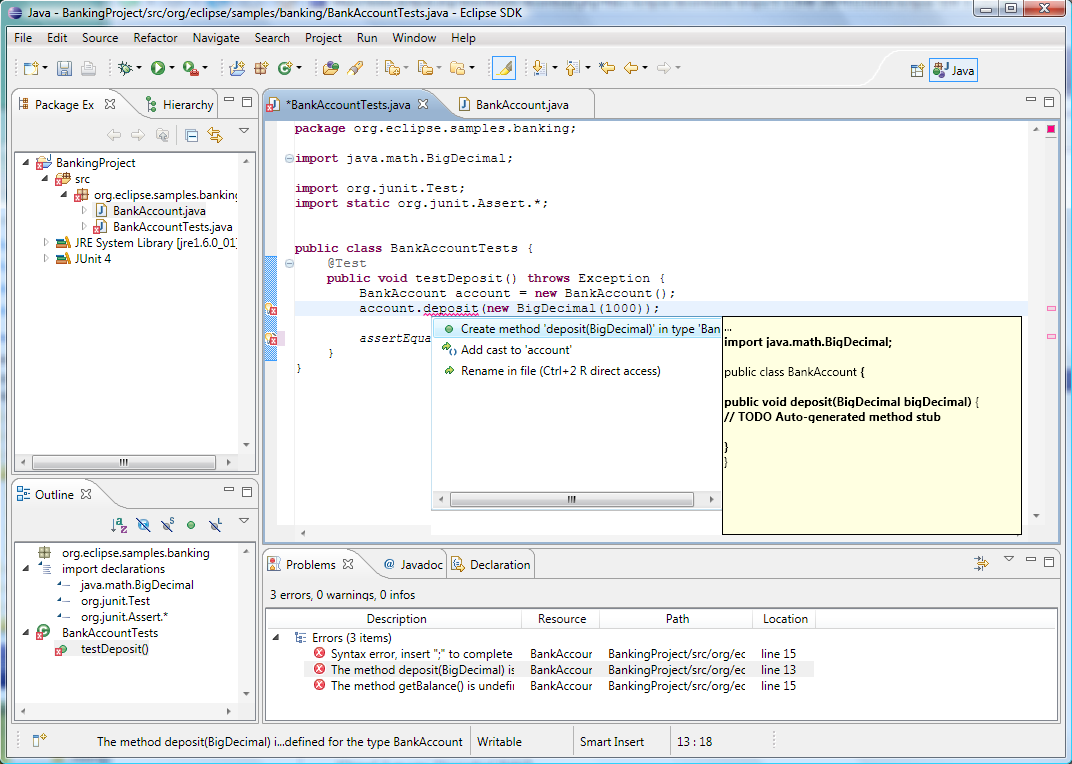
Task: Click the Save icon in the toolbar
Action: pyautogui.click(x=64, y=68)
